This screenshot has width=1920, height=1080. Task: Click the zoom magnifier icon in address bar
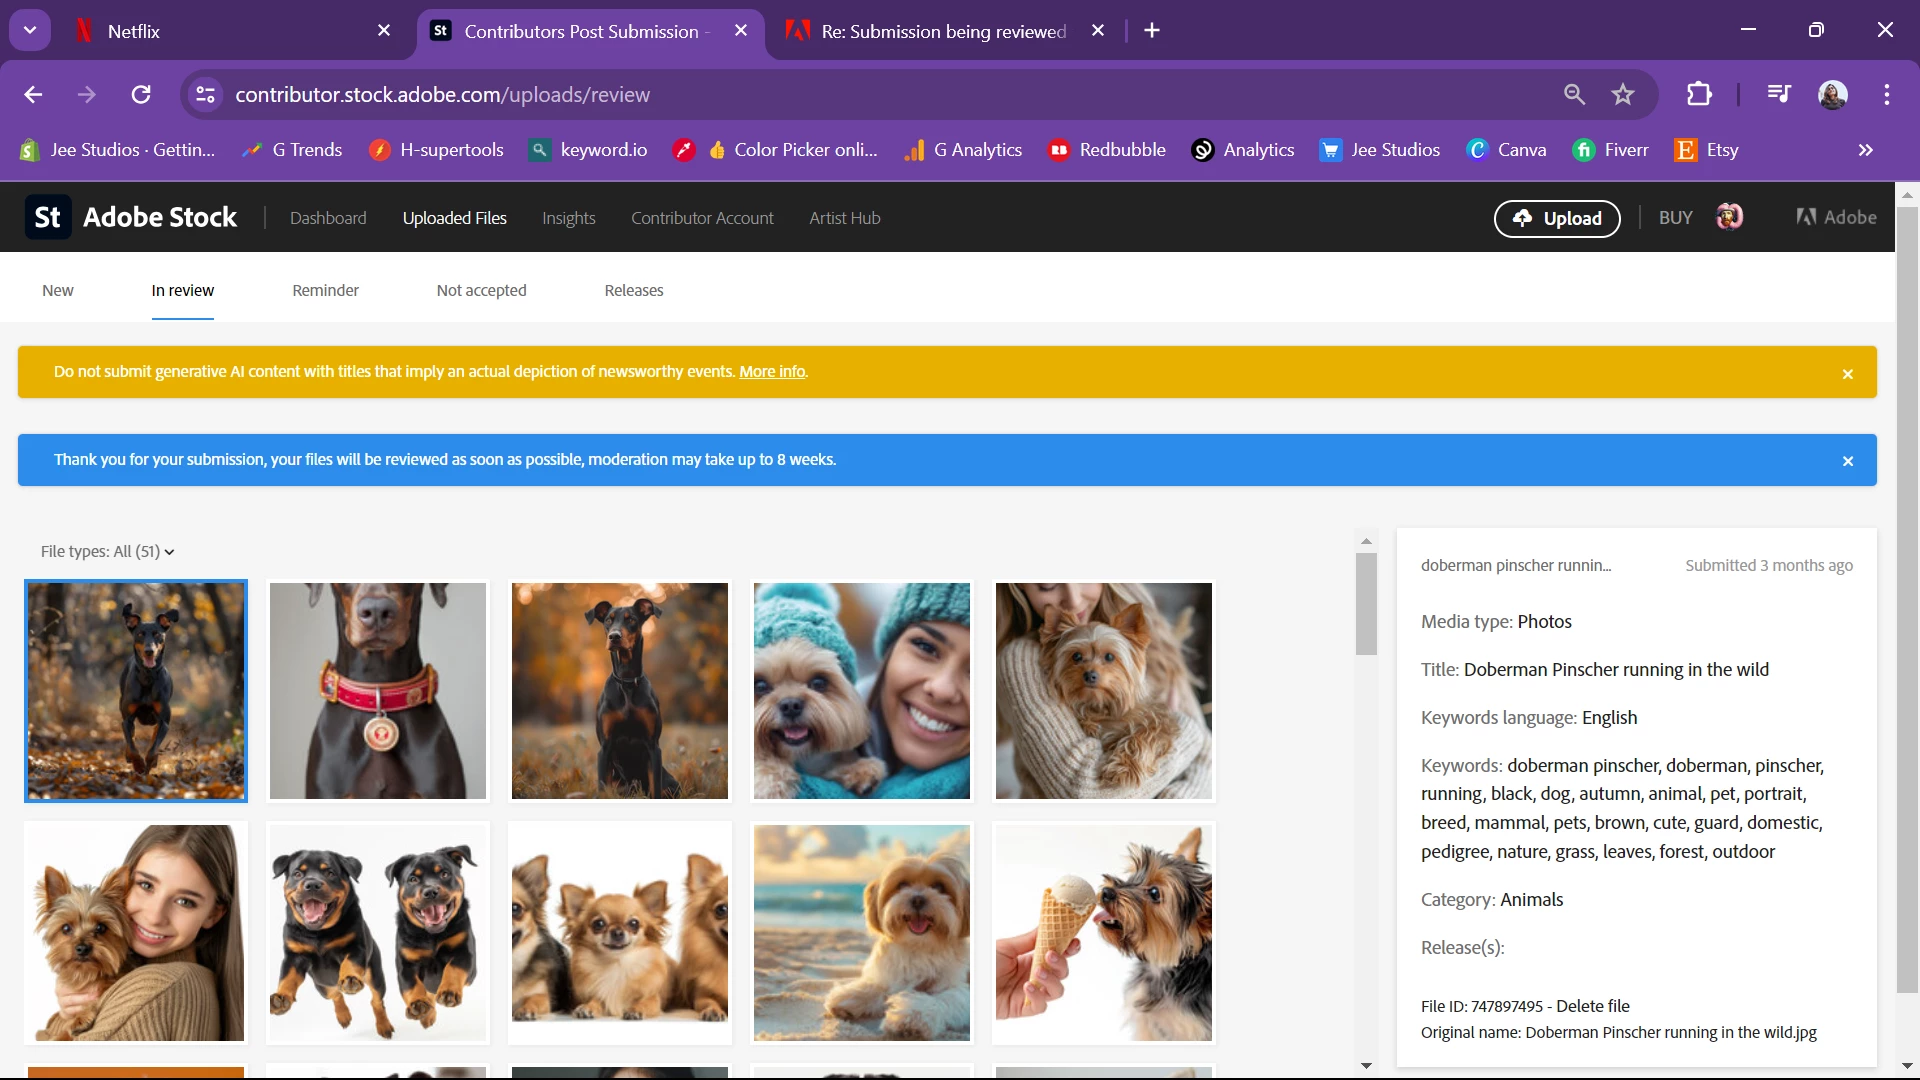pyautogui.click(x=1574, y=94)
